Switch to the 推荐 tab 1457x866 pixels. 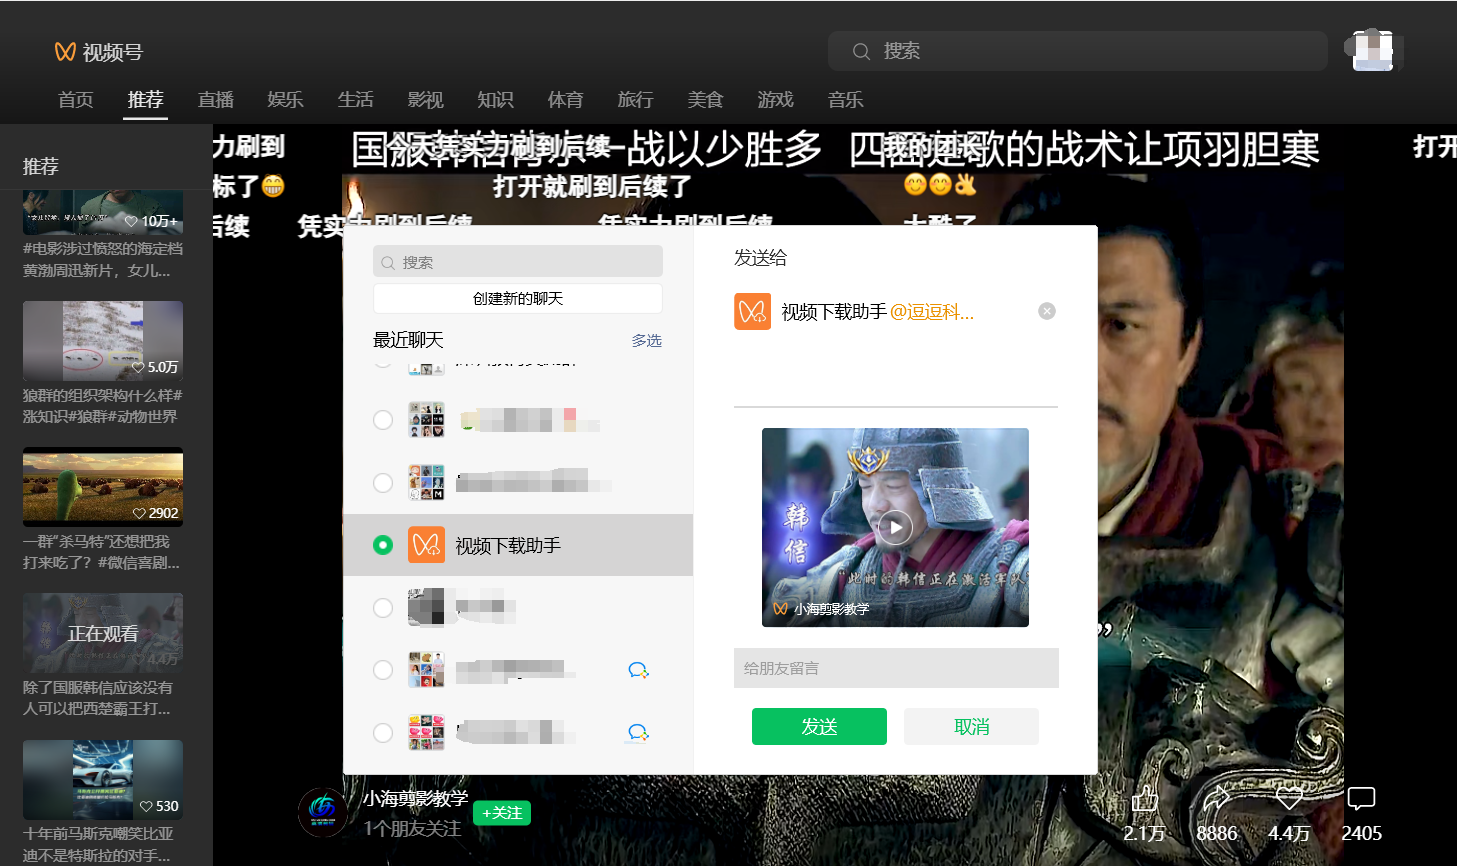[146, 100]
